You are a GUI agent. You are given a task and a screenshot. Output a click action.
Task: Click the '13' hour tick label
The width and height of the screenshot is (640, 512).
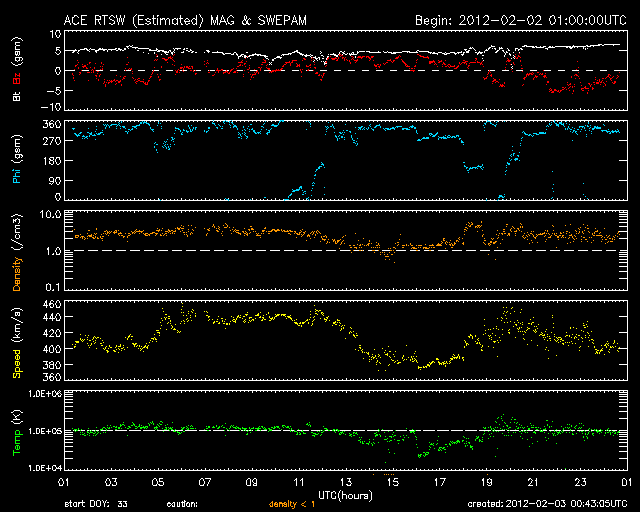[x=346, y=483]
